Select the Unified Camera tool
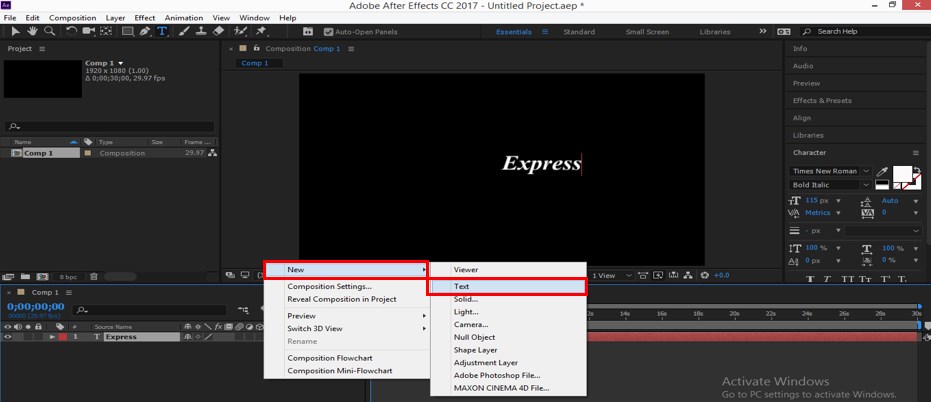931x402 pixels. (x=88, y=31)
